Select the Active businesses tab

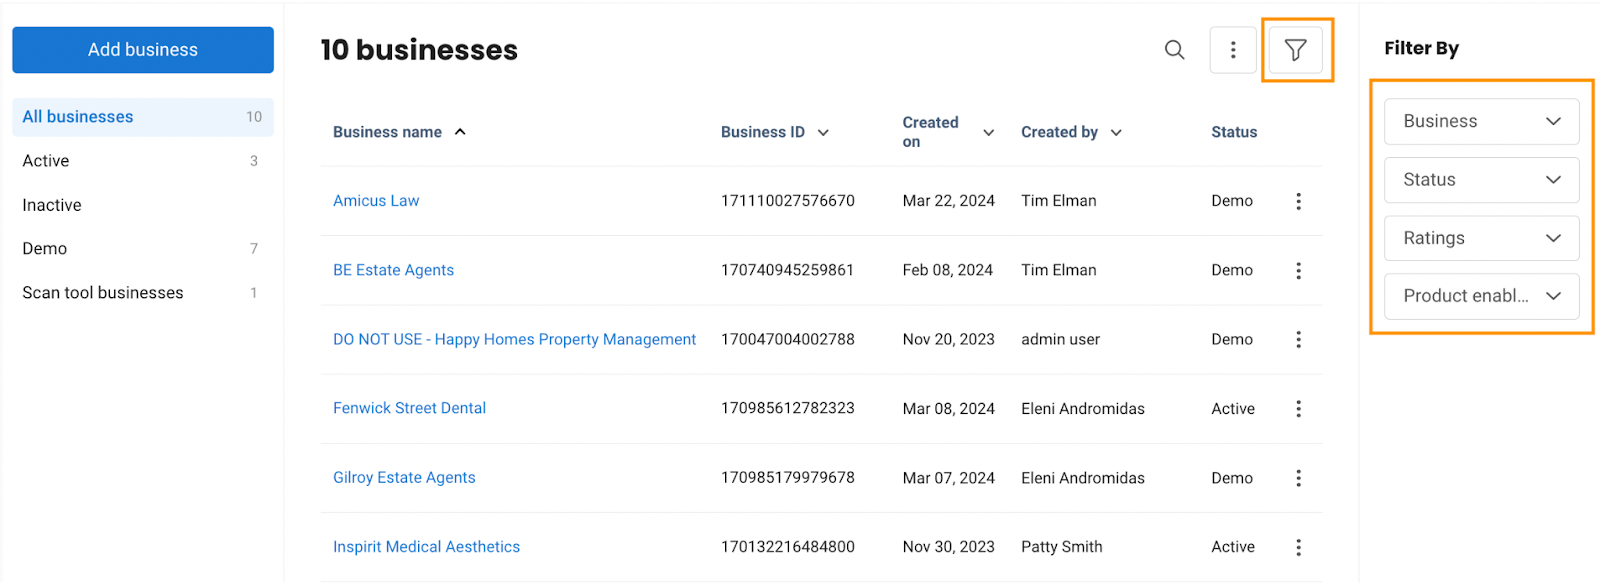(x=143, y=161)
